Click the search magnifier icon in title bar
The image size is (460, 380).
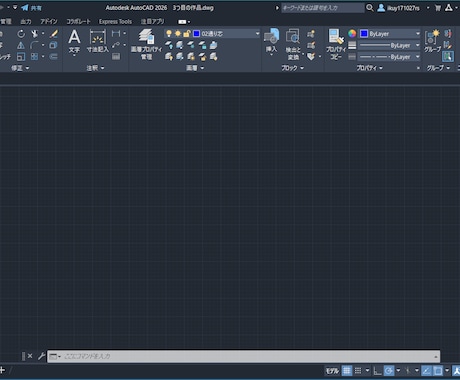(x=369, y=8)
